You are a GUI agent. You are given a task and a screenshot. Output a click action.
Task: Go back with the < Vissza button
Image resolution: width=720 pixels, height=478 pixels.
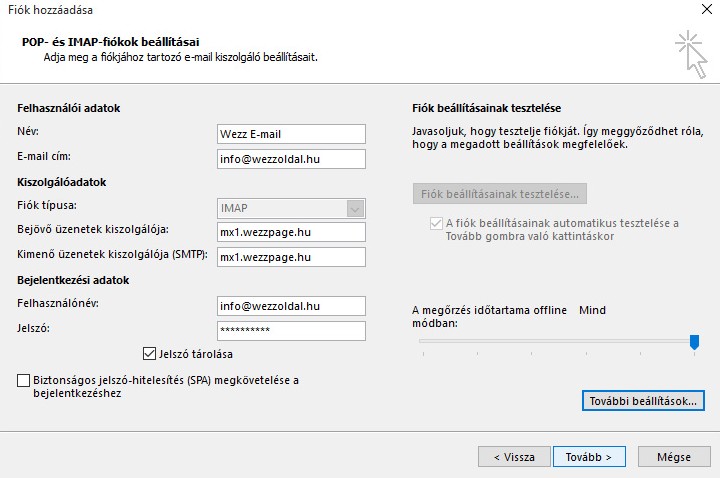click(x=514, y=457)
